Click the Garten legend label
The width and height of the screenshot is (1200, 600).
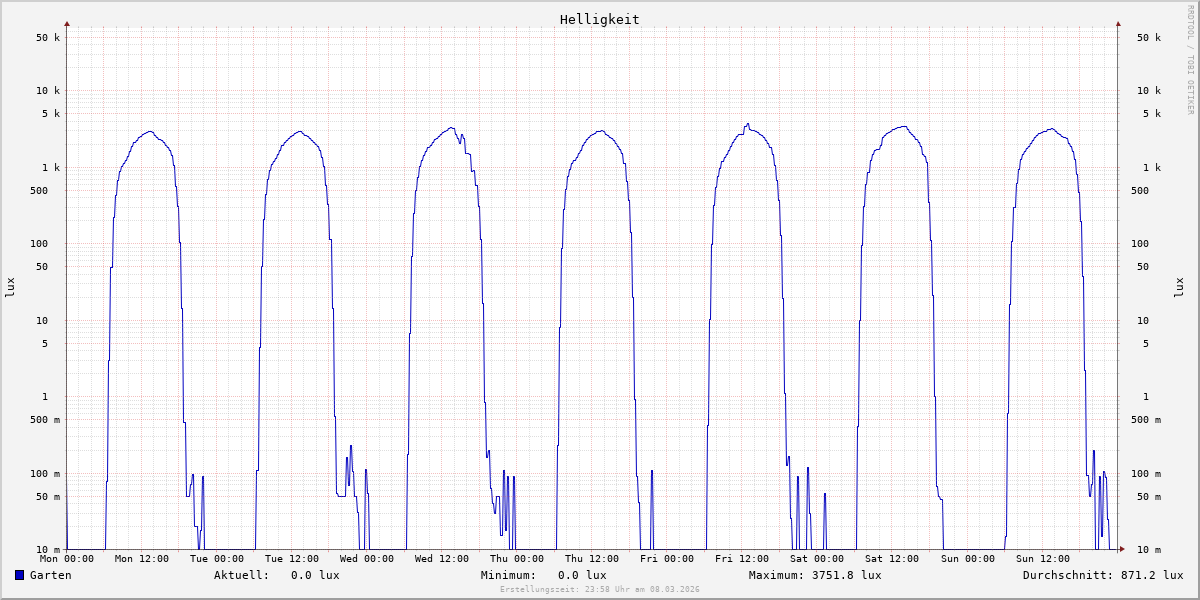[x=50, y=575]
